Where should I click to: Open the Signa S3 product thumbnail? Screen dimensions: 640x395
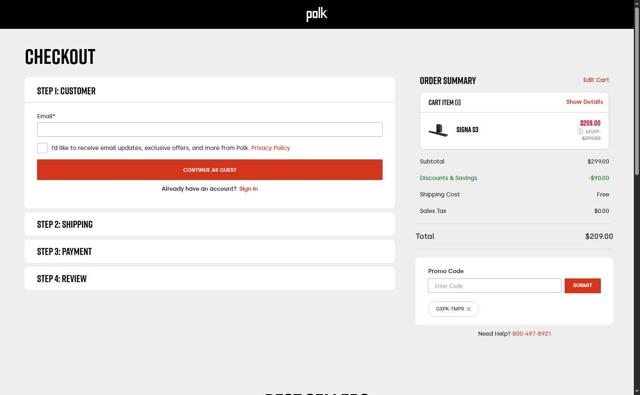438,130
